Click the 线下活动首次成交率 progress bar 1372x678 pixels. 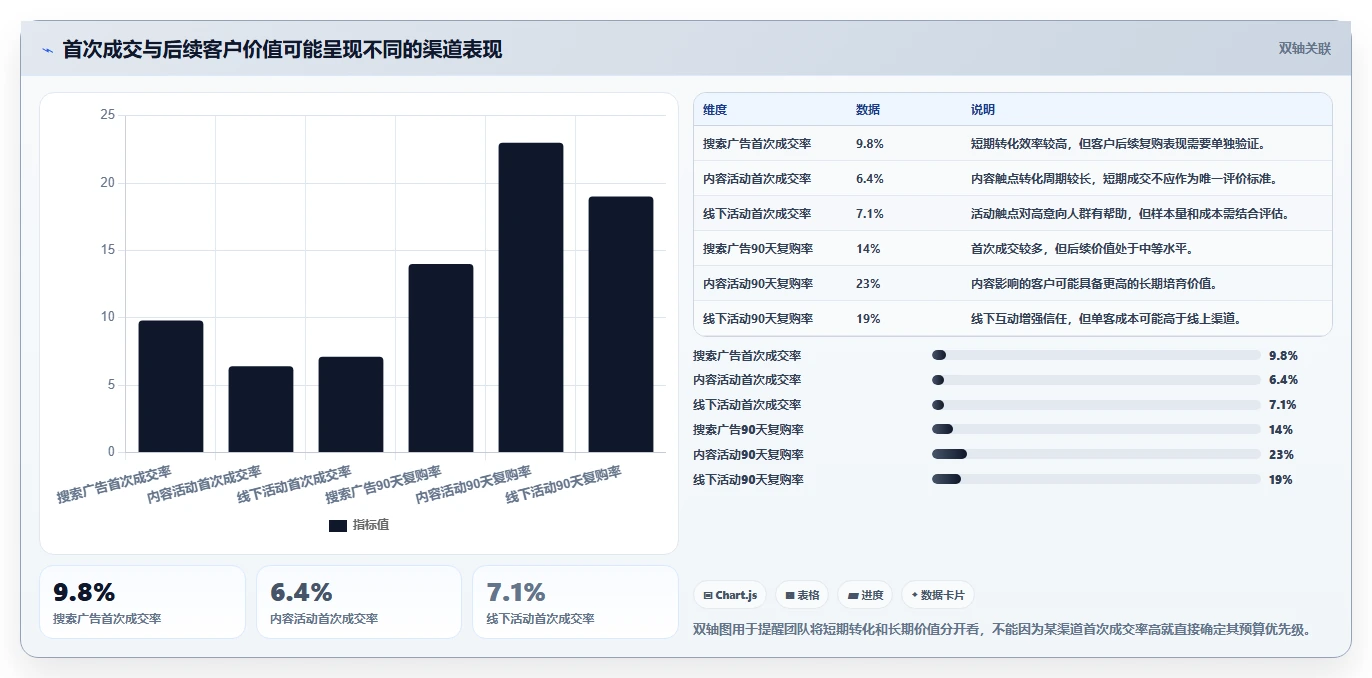(1096, 405)
